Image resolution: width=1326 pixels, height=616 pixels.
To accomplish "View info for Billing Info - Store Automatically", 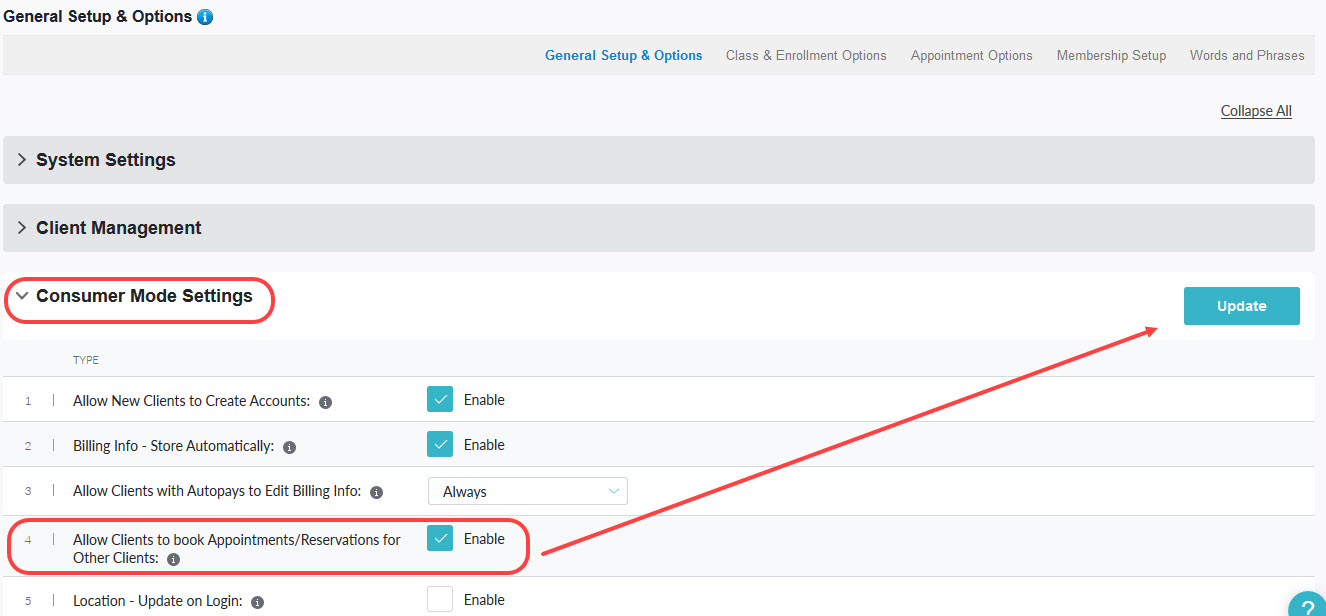I will tap(289, 447).
